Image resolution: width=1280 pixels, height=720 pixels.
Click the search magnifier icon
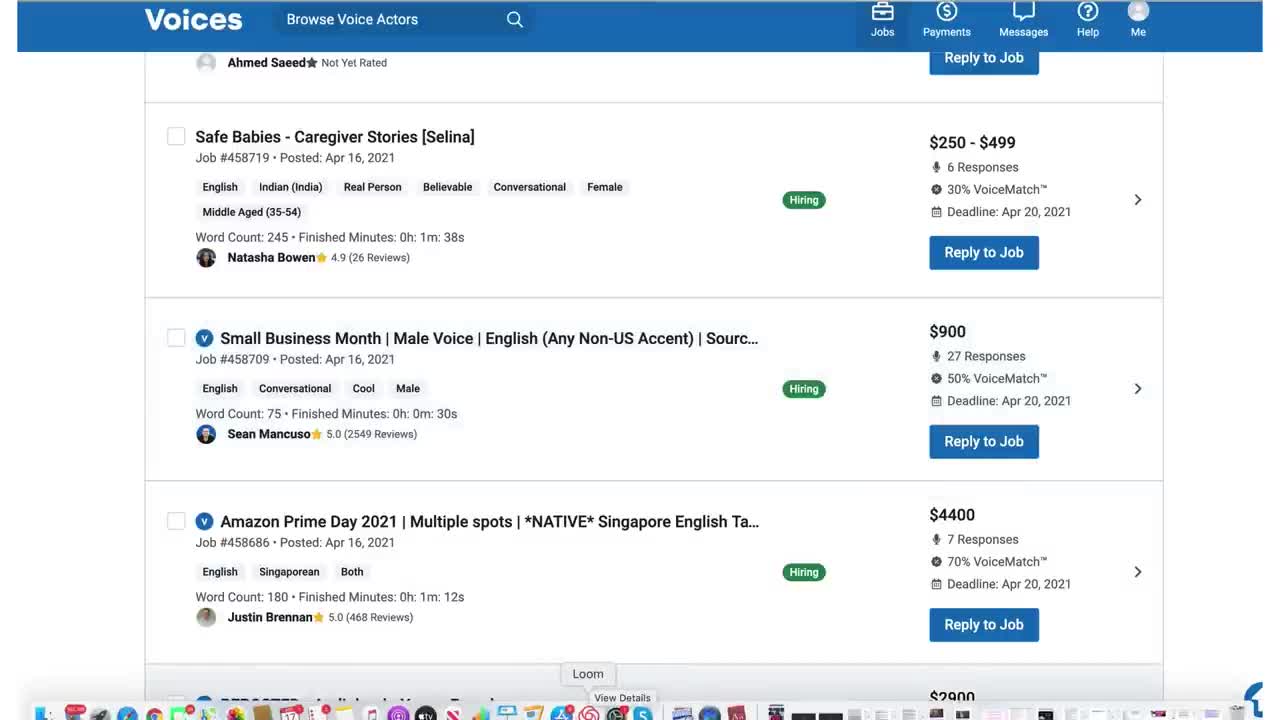coord(515,19)
